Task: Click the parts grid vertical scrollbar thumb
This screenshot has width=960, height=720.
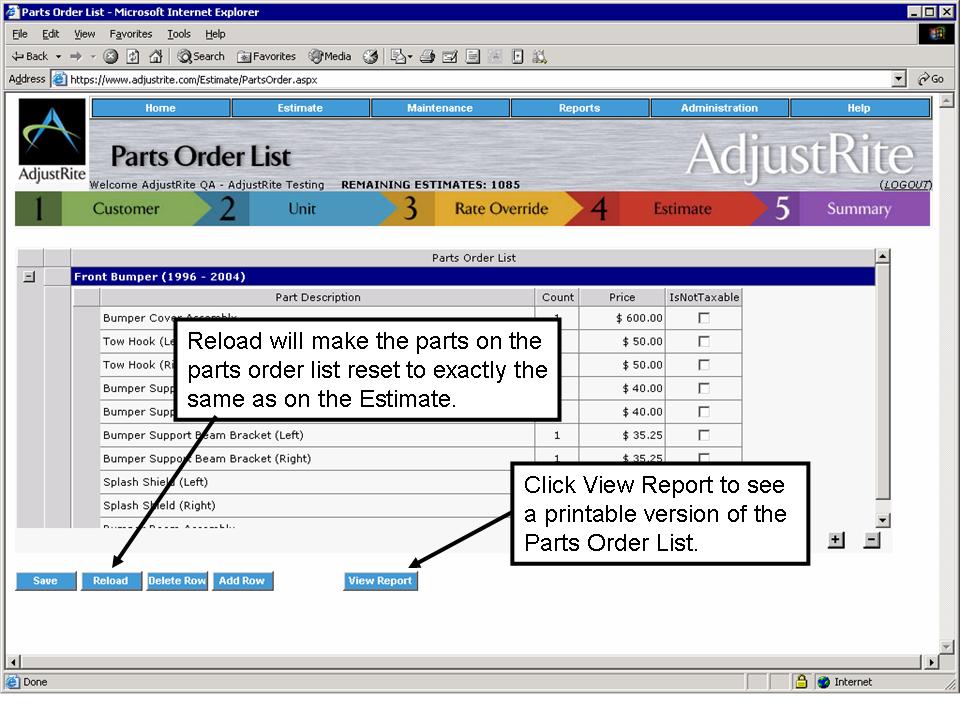Action: point(882,382)
